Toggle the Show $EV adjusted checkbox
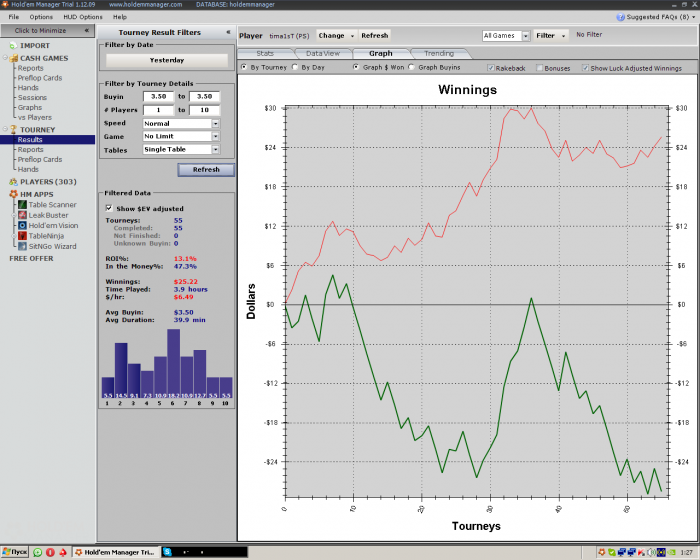 tap(109, 208)
